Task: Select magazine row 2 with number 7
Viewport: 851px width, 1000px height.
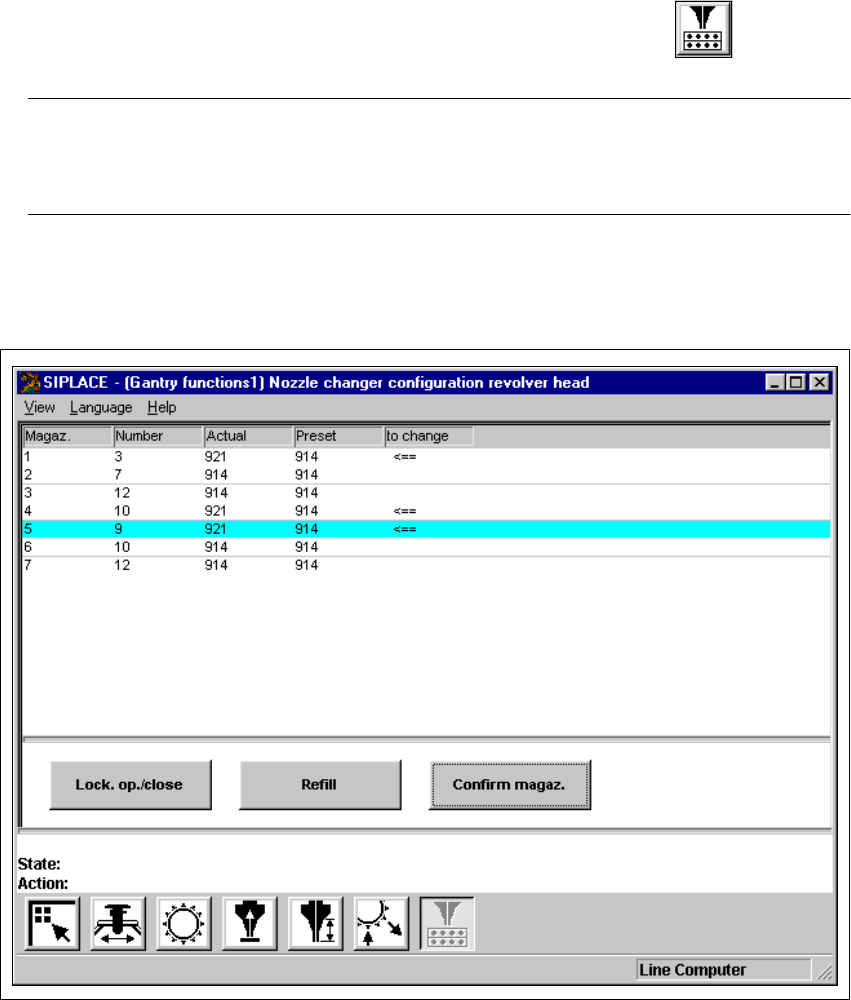Action: 426,474
